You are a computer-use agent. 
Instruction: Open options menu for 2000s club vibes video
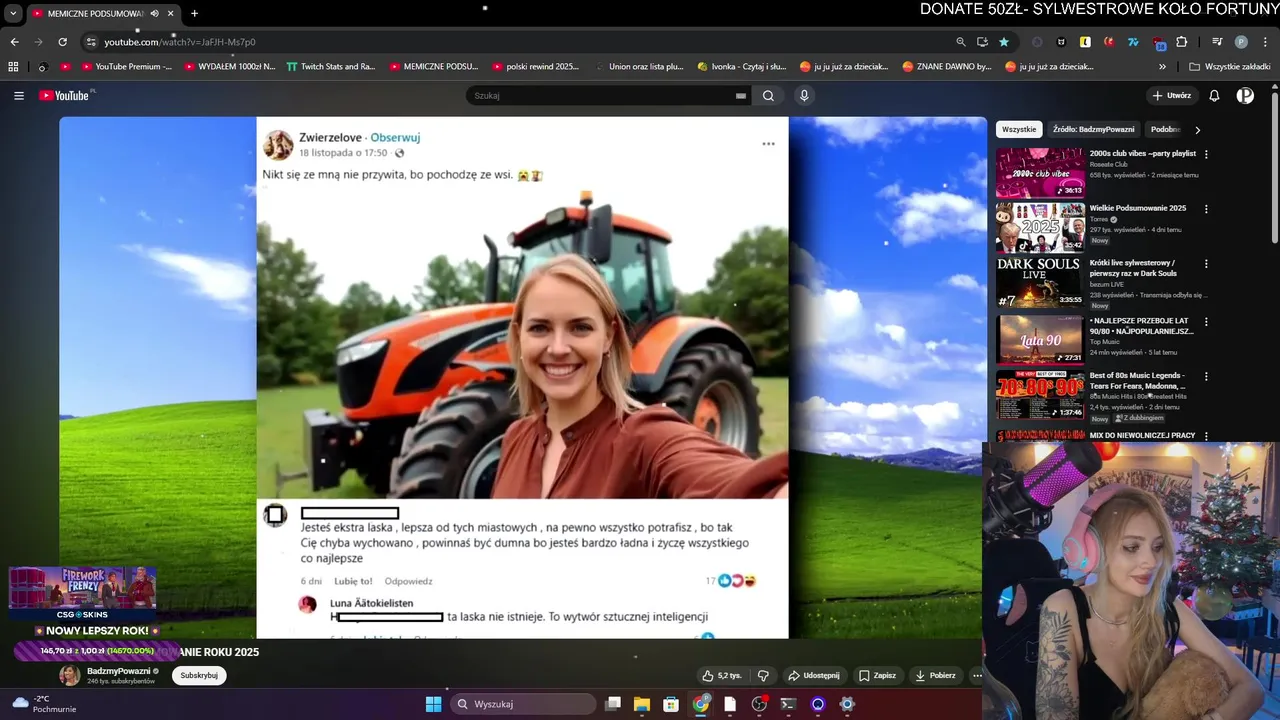1206,154
